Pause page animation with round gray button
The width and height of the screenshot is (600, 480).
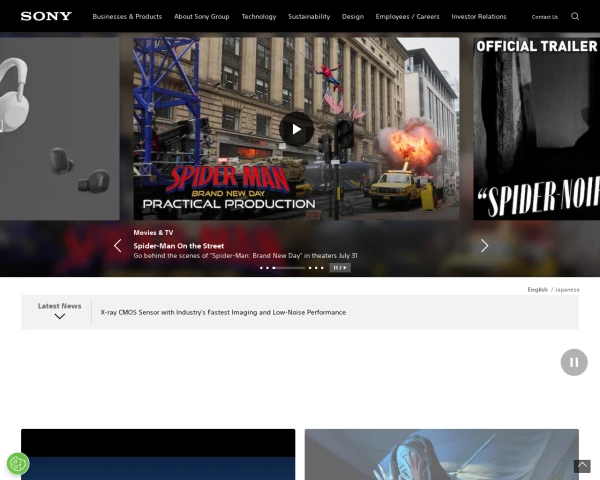[574, 362]
